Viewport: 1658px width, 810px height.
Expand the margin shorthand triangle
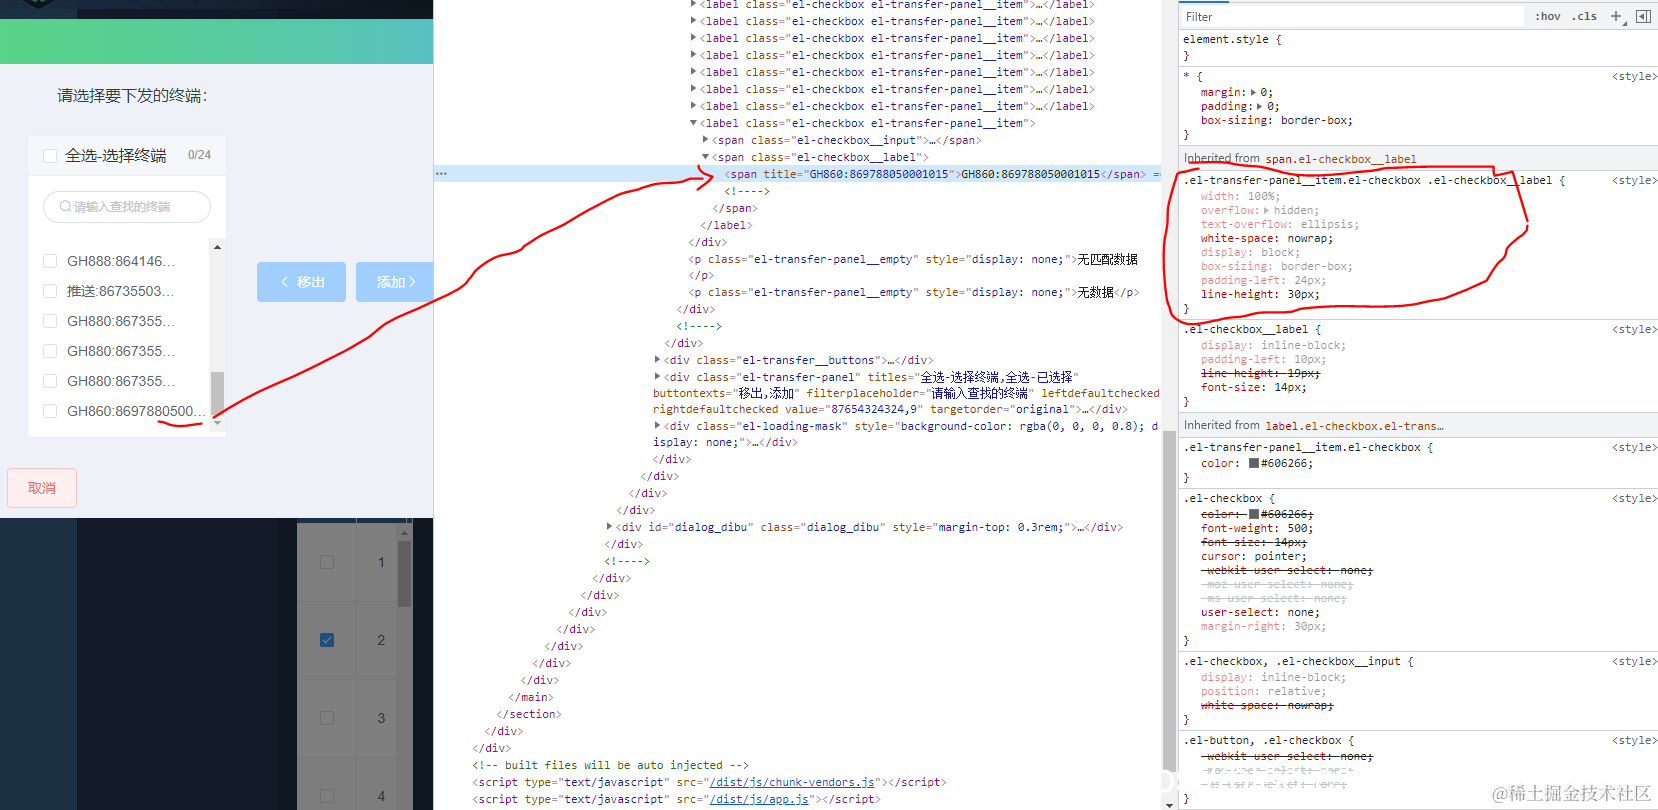1253,92
